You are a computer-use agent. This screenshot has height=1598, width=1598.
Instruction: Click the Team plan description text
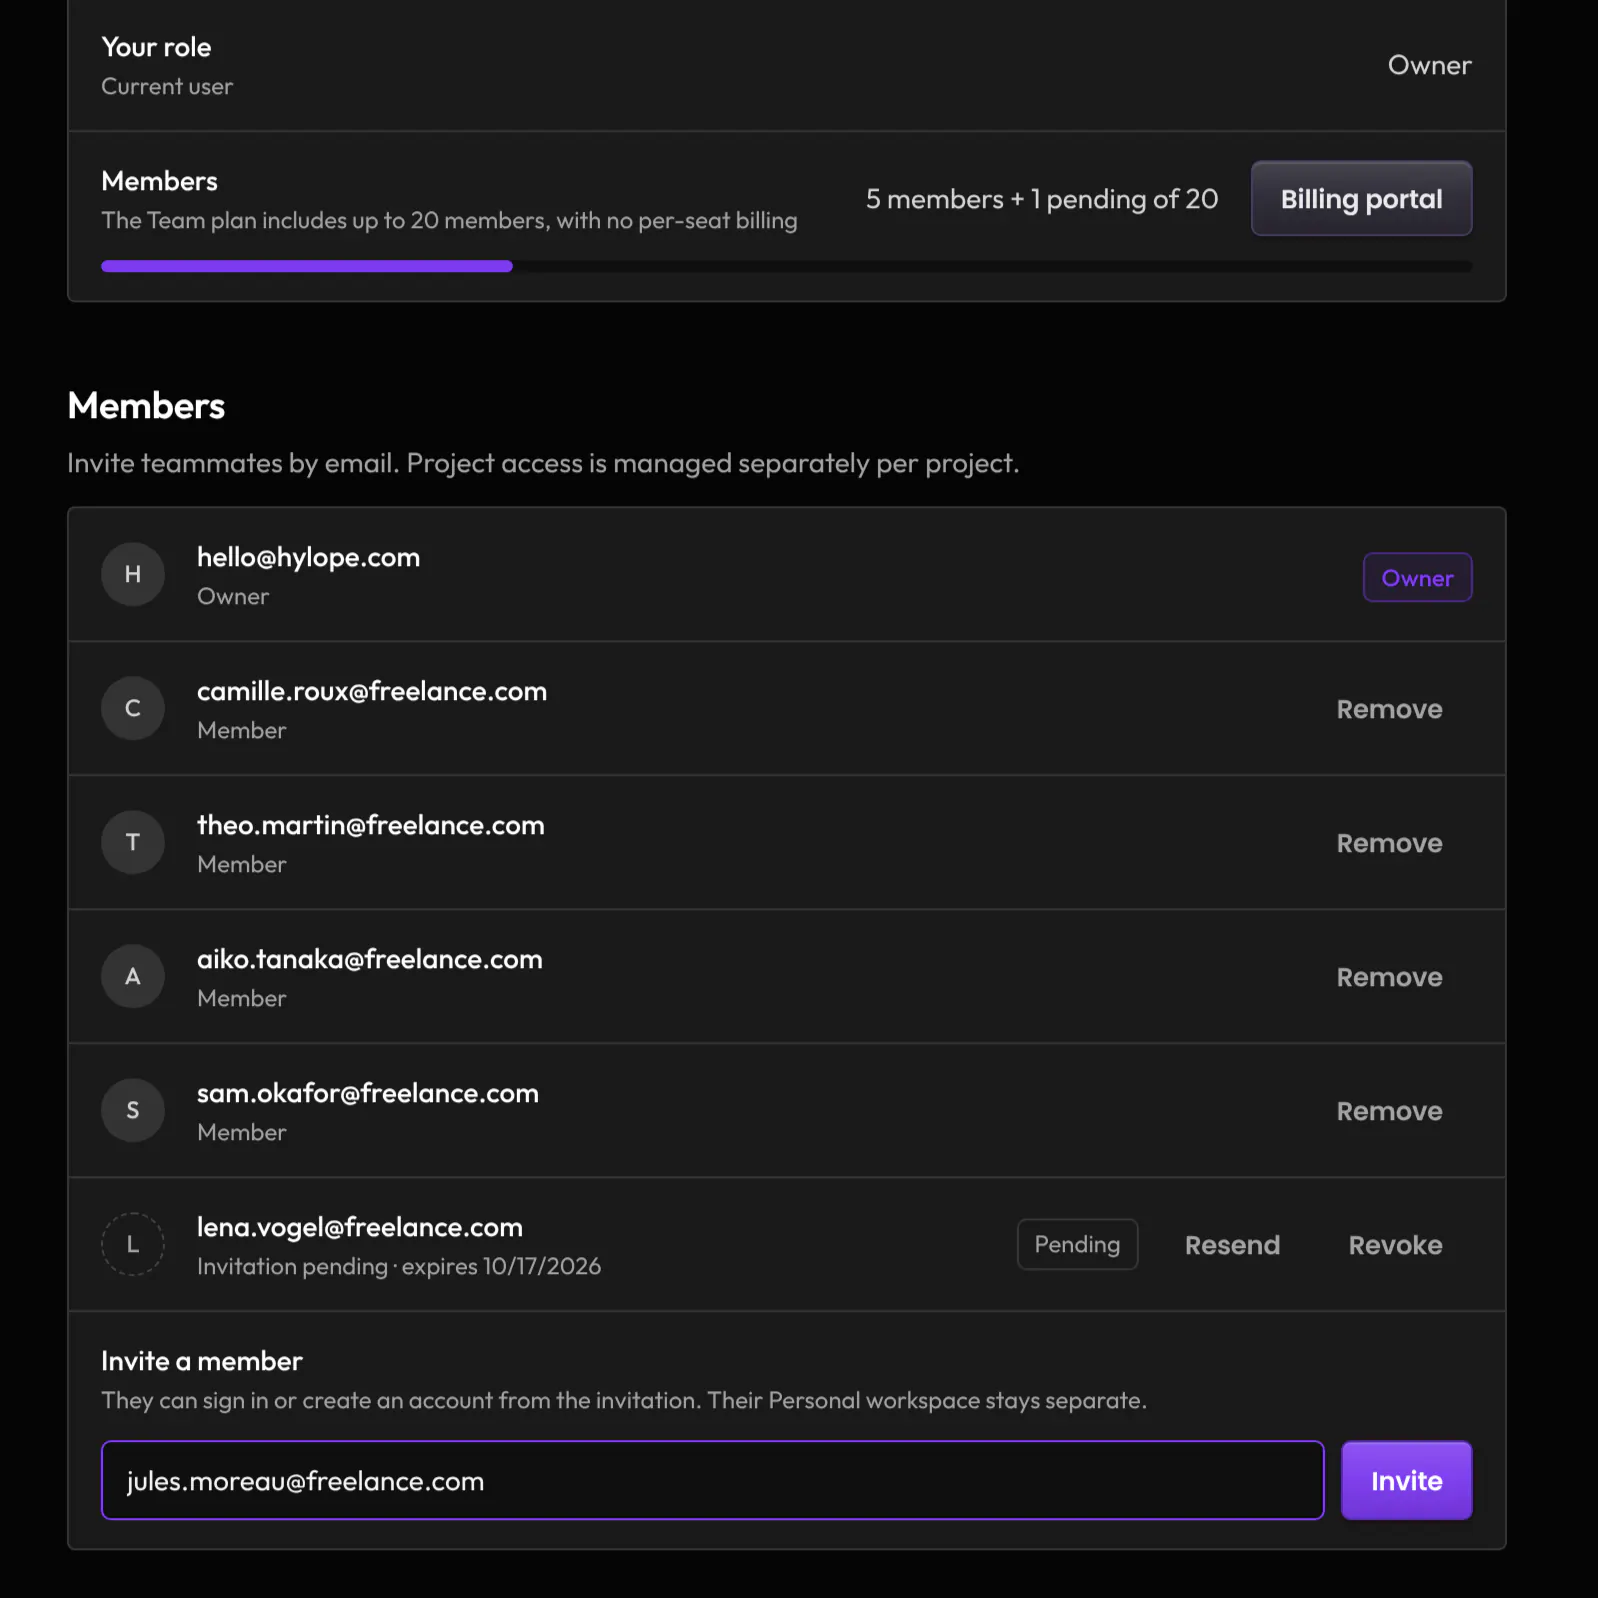449,220
